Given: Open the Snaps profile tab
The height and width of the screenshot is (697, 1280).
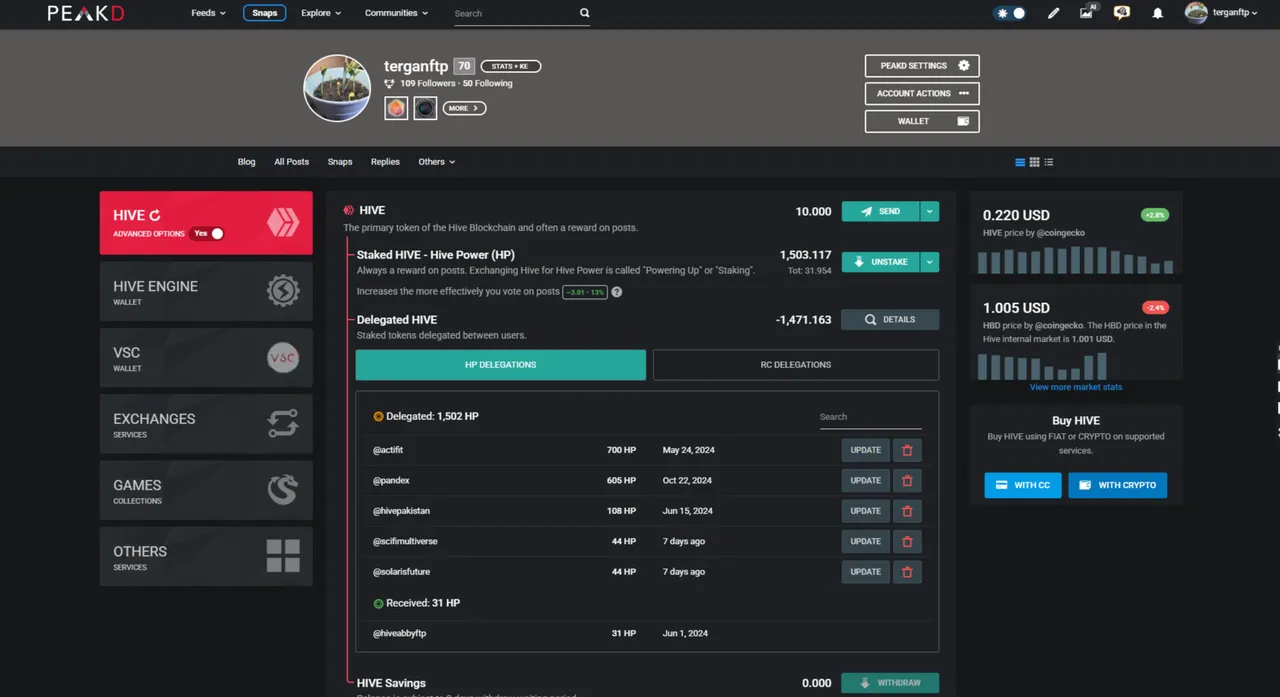Looking at the screenshot, I should 340,162.
